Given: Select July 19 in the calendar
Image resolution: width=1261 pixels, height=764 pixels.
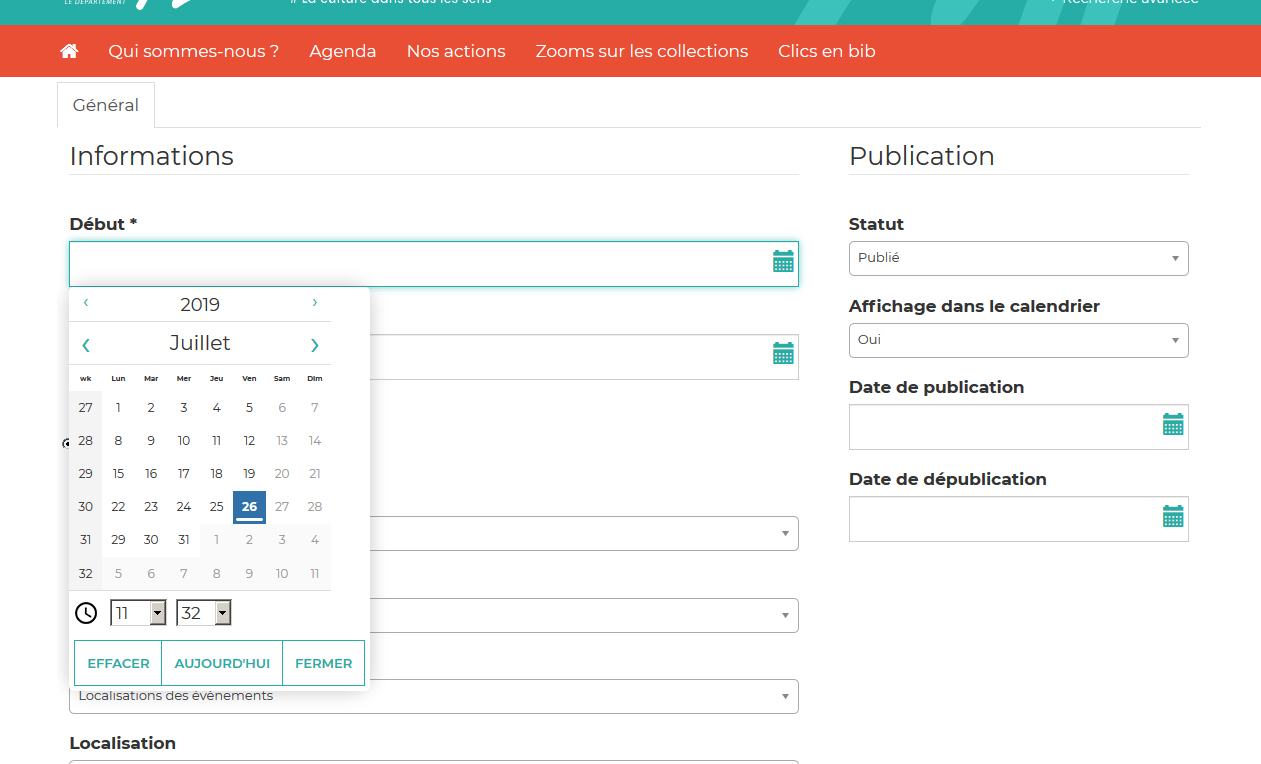Looking at the screenshot, I should (x=249, y=474).
